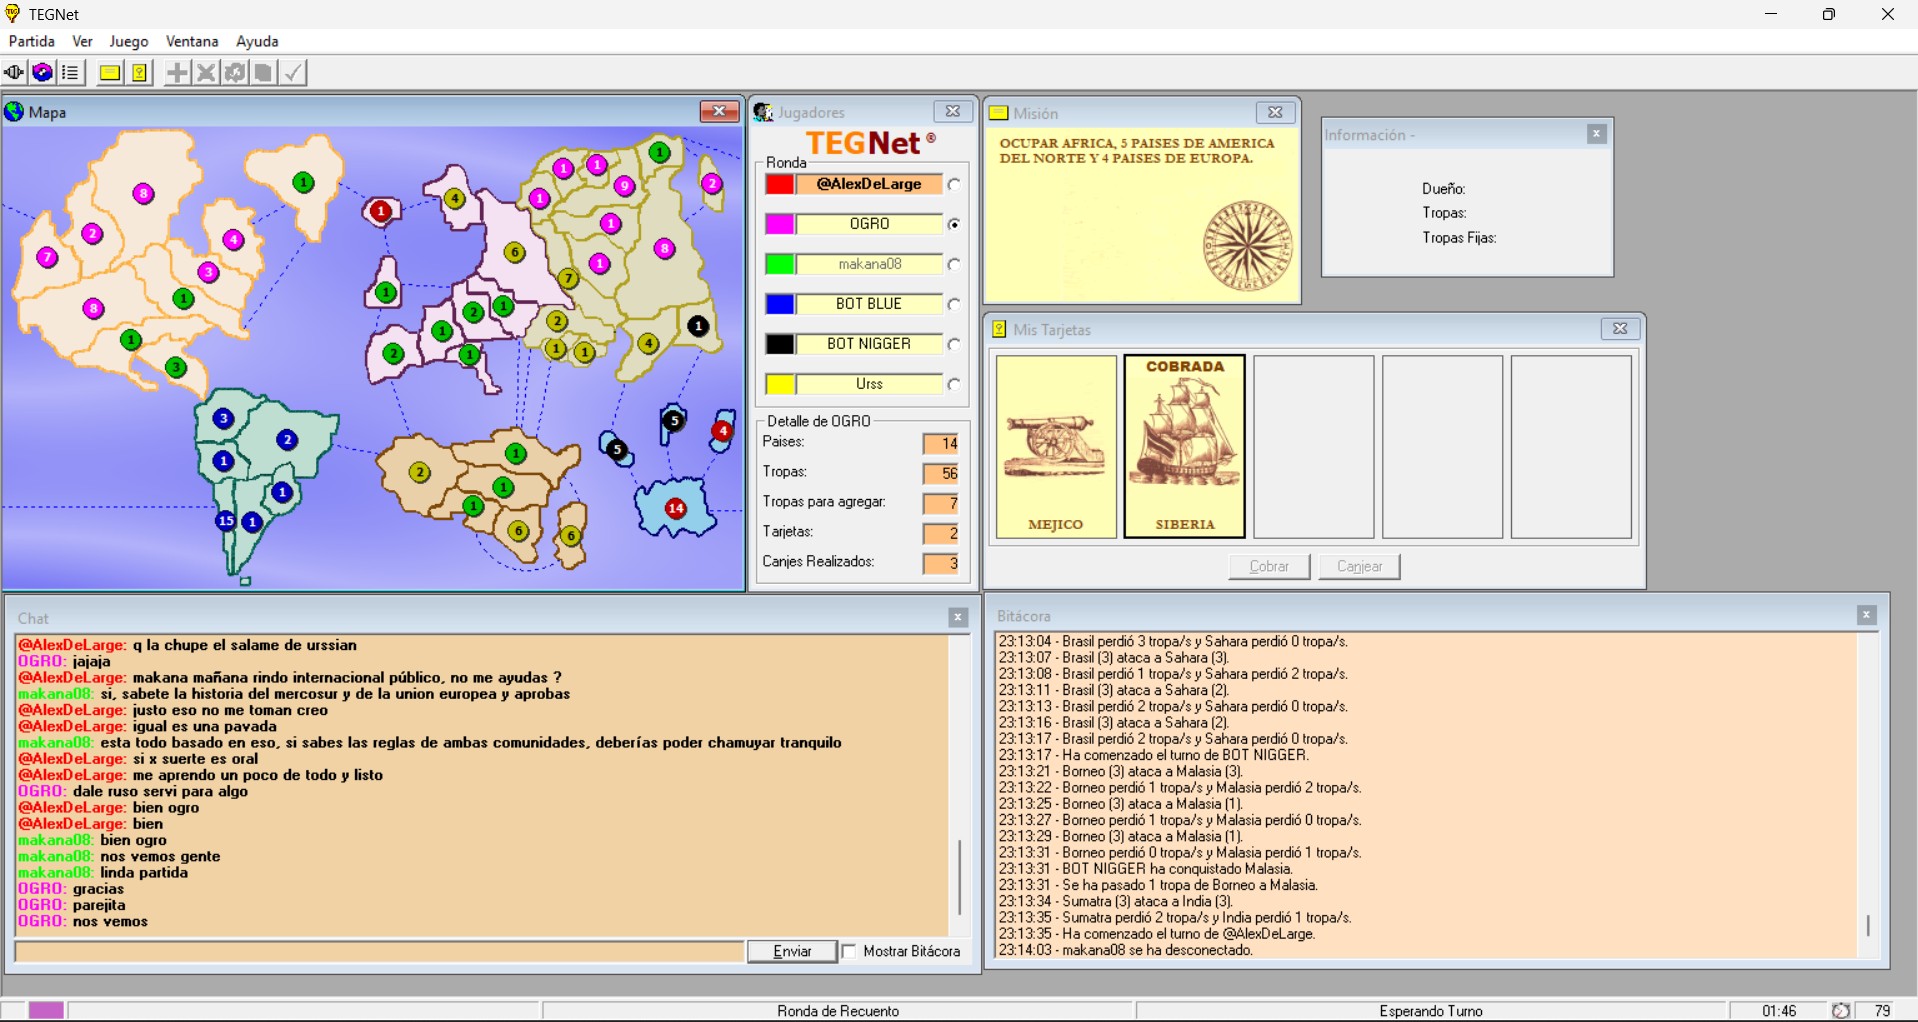Click the checkmark icon in toolbar
This screenshot has width=1918, height=1022.
pos(293,73)
